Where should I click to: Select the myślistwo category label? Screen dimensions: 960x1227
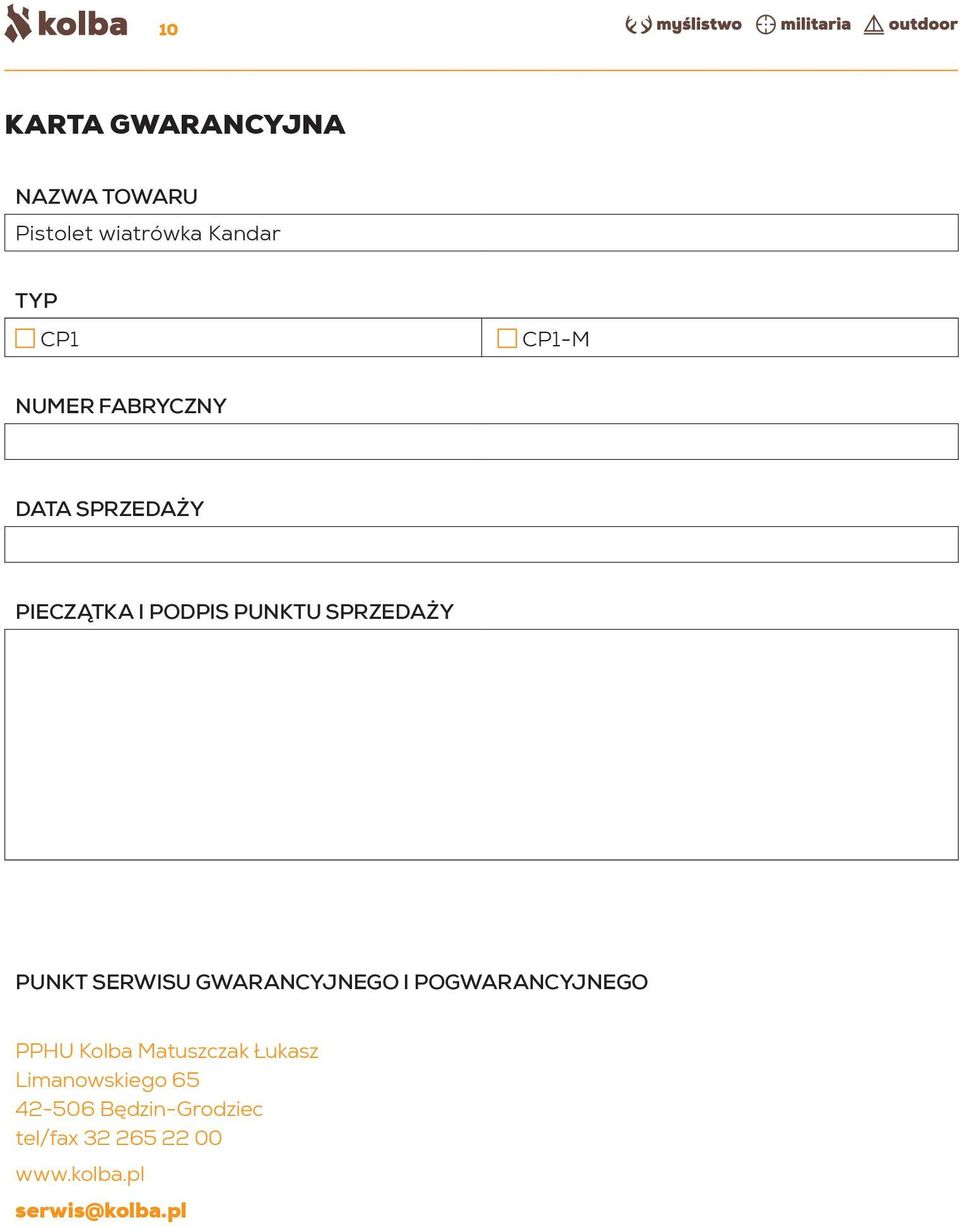699,25
